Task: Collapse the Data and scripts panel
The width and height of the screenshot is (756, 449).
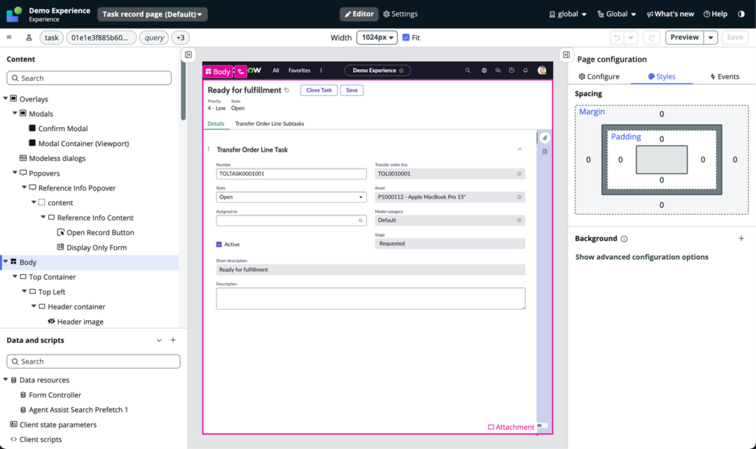Action: 159,340
